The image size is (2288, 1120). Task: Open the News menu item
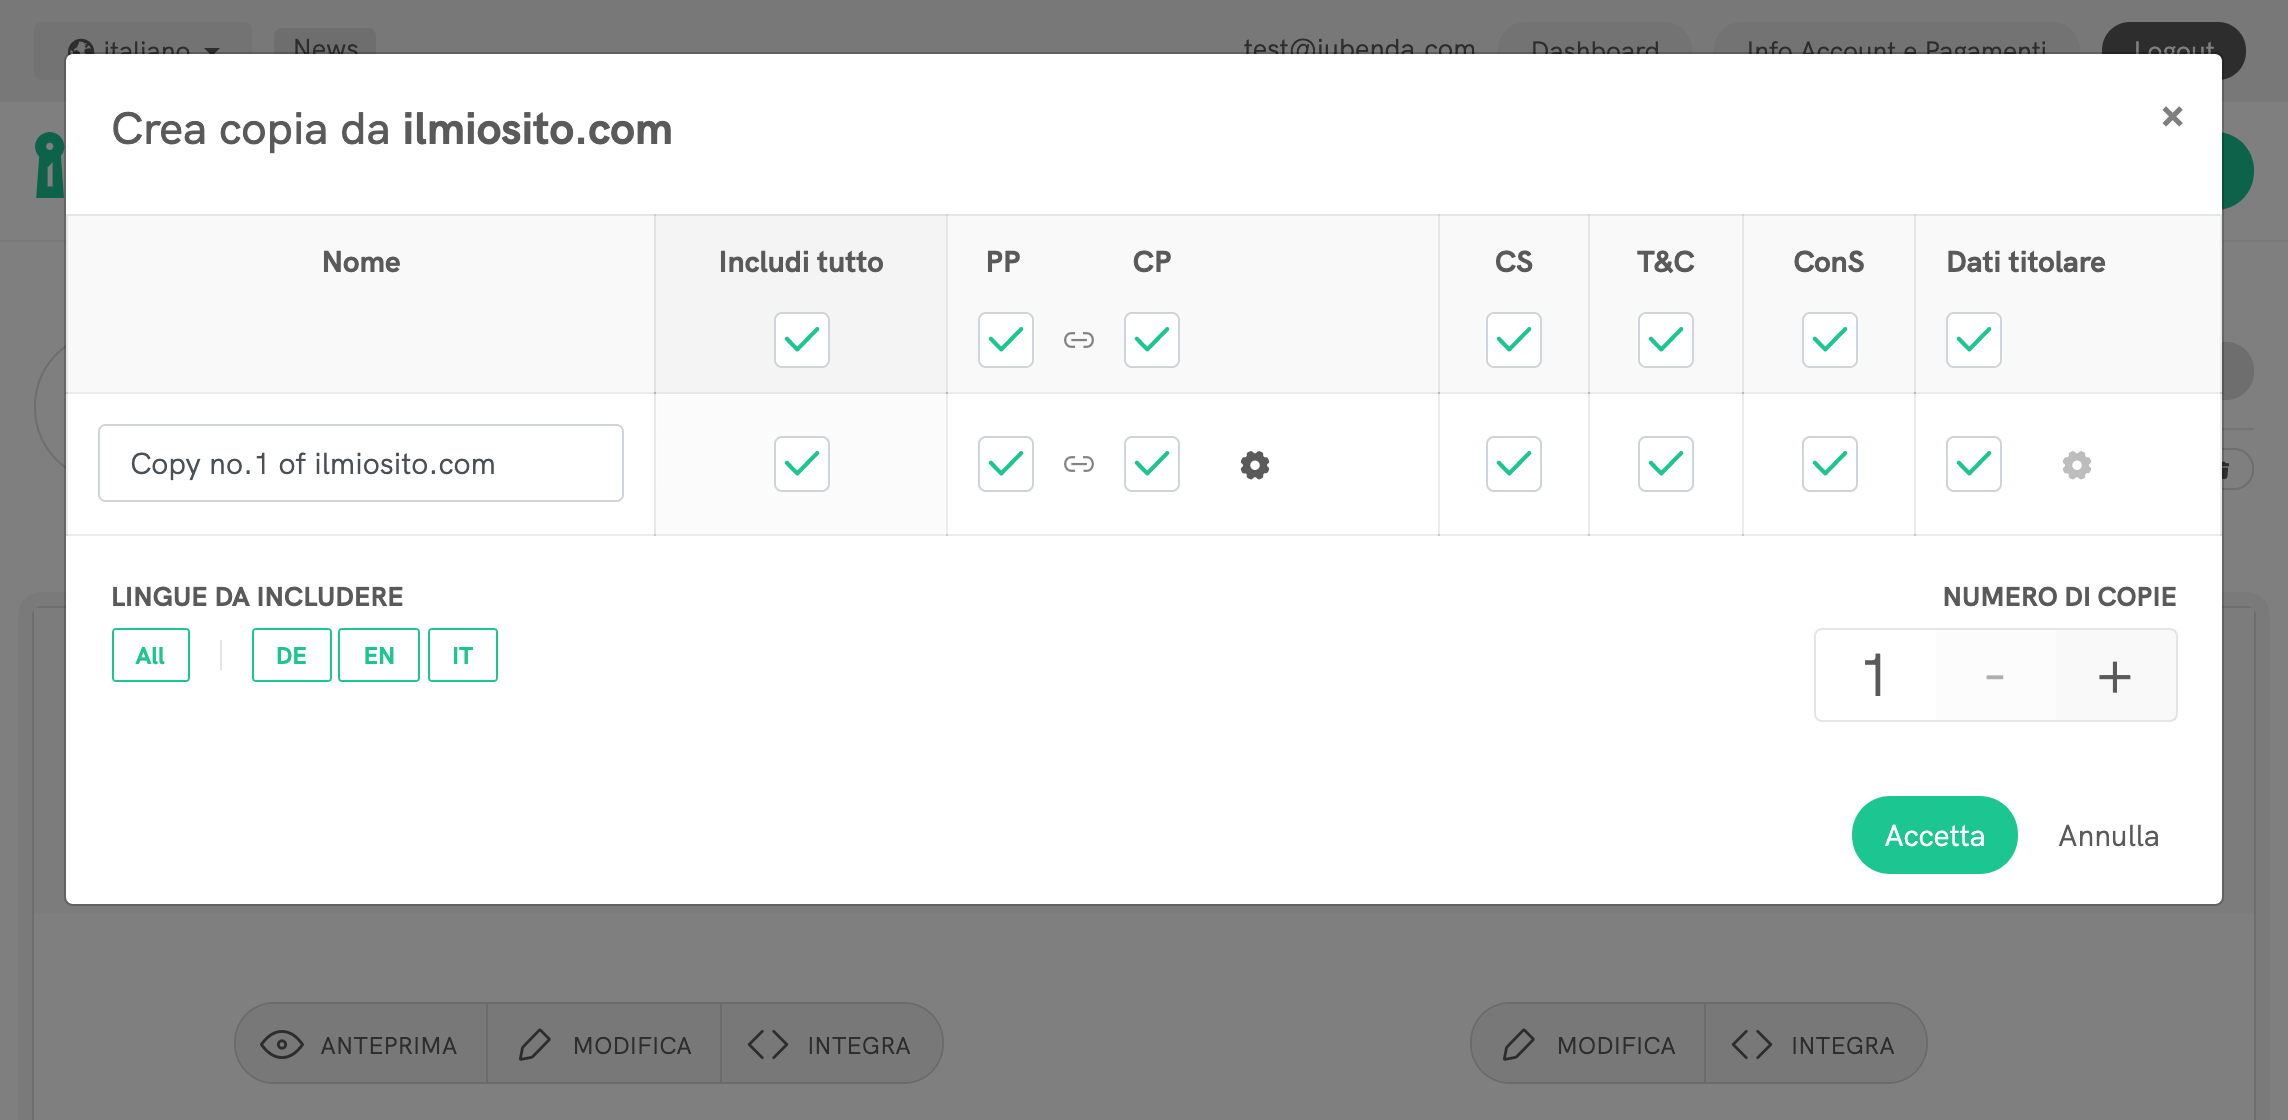click(x=323, y=47)
